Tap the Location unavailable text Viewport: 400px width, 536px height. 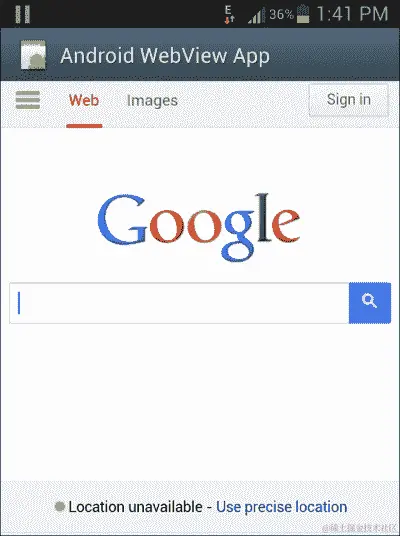pos(136,507)
